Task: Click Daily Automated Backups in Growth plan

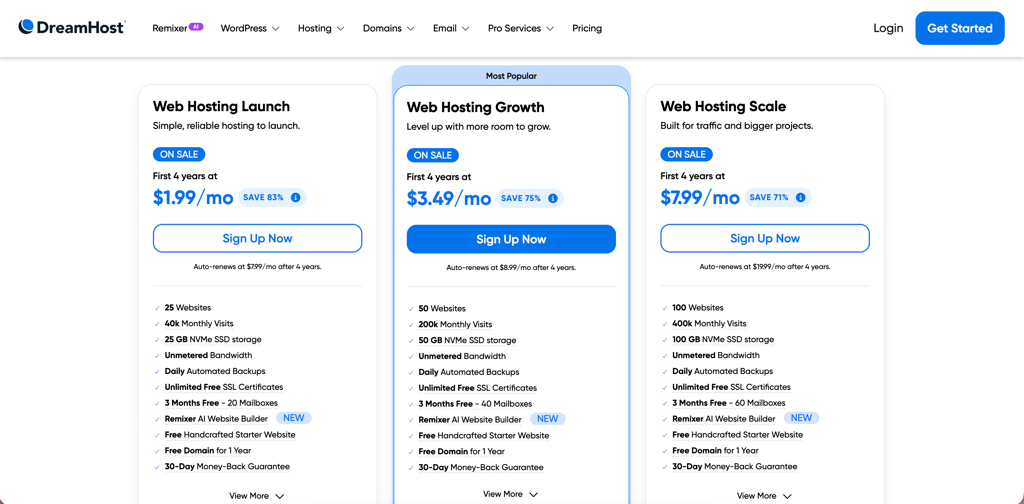Action: [x=469, y=372]
